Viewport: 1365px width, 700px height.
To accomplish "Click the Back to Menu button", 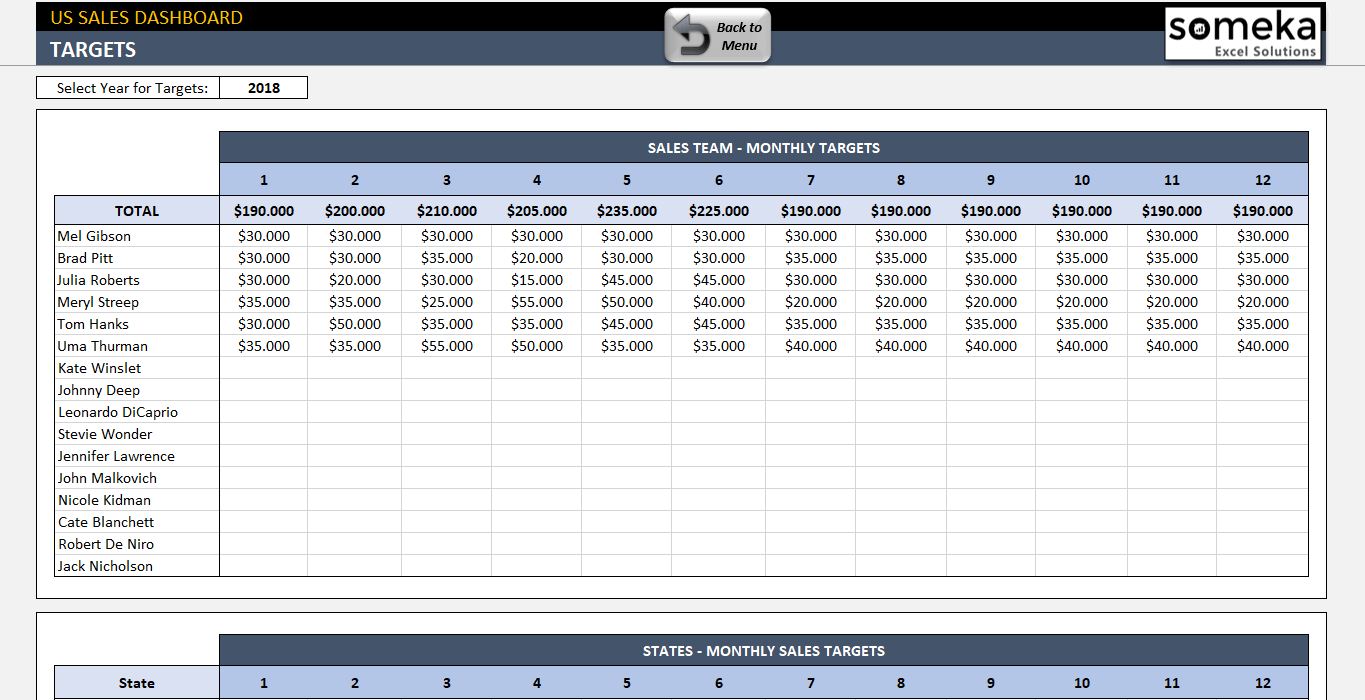I will click(x=718, y=37).
